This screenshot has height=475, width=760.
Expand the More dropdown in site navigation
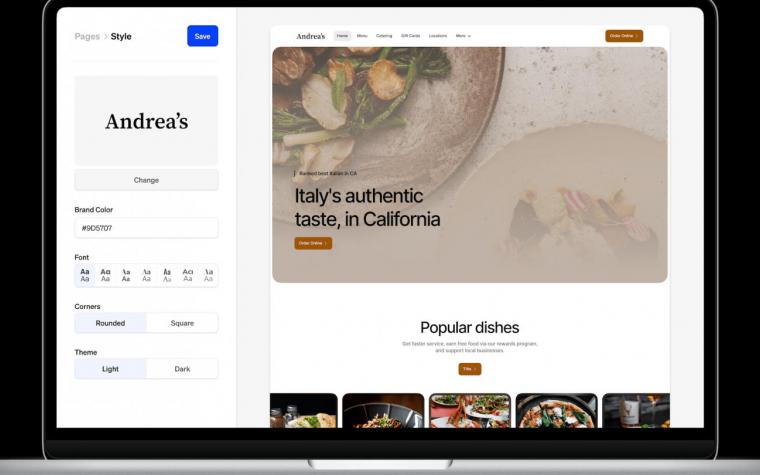tap(463, 36)
